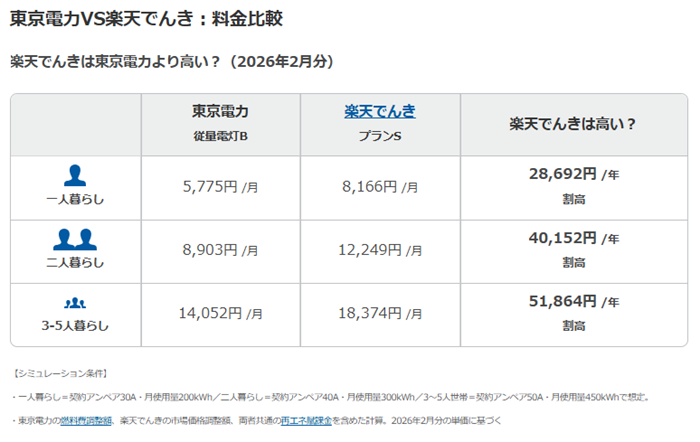Click the 楽天でんきは東京電力より高い？ subheading
The width and height of the screenshot is (700, 442).
click(x=172, y=61)
